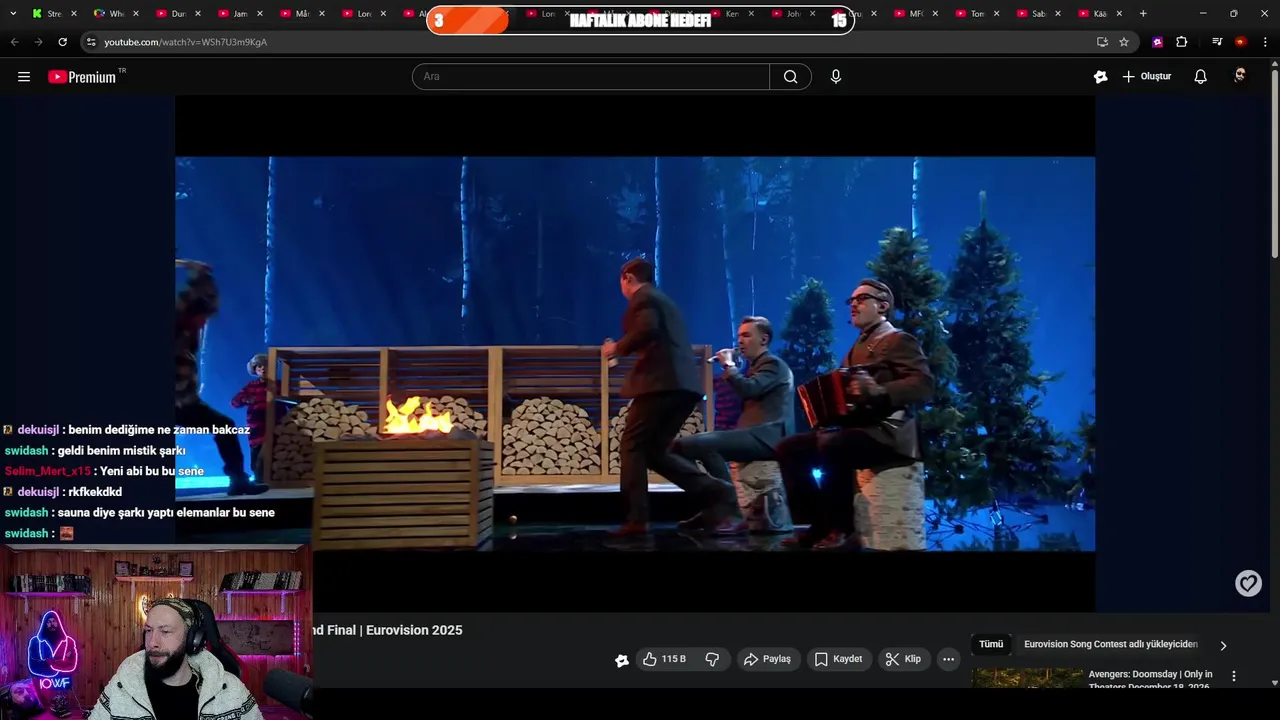Open the YouTube account avatar menu

pos(1240,76)
